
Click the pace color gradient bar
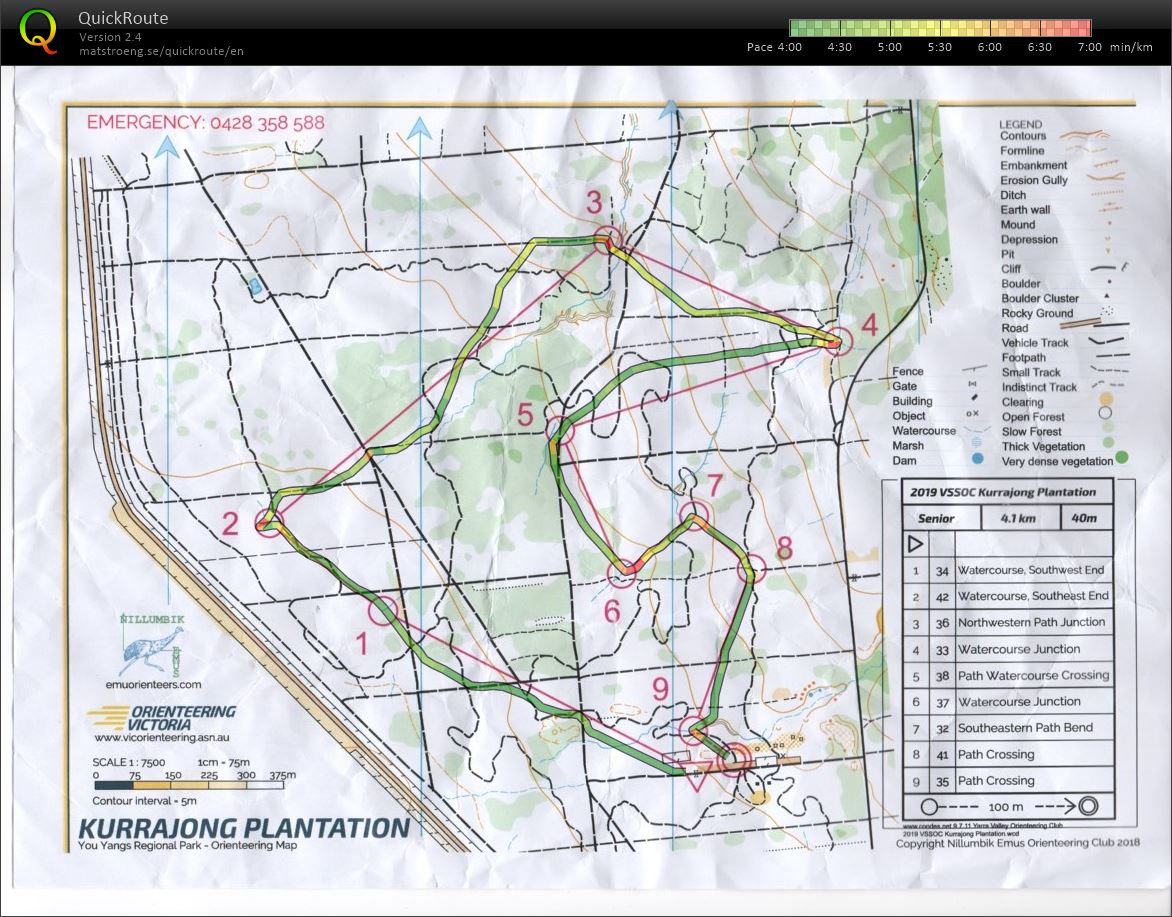point(939,28)
